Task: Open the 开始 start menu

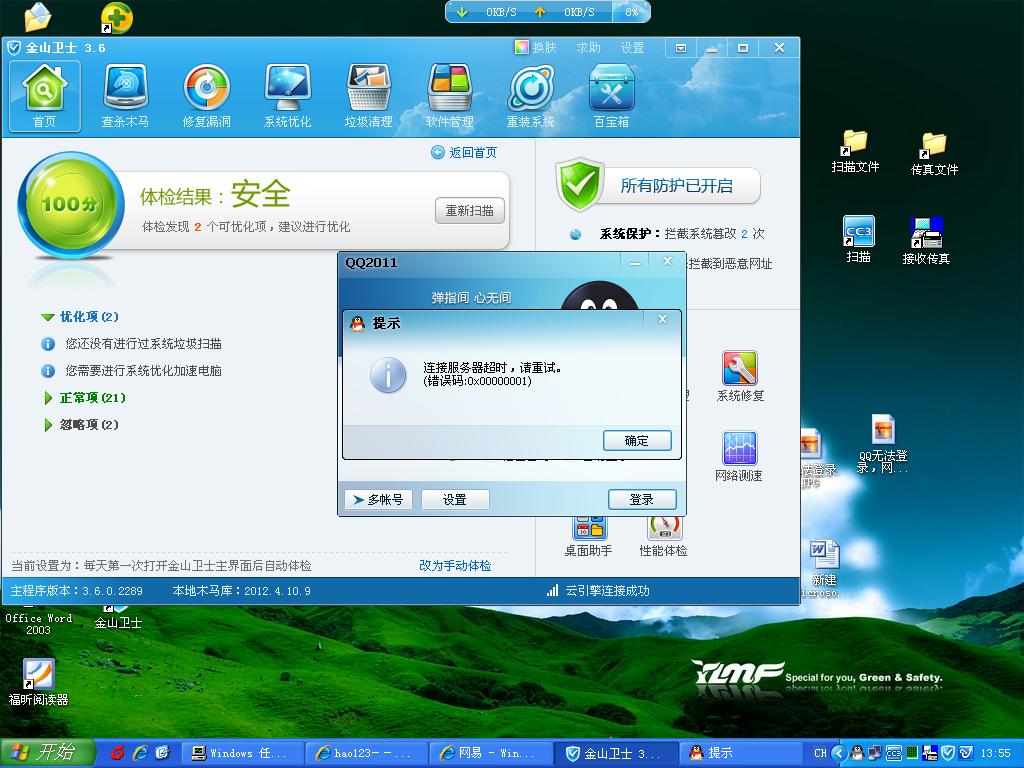Action: pos(47,753)
